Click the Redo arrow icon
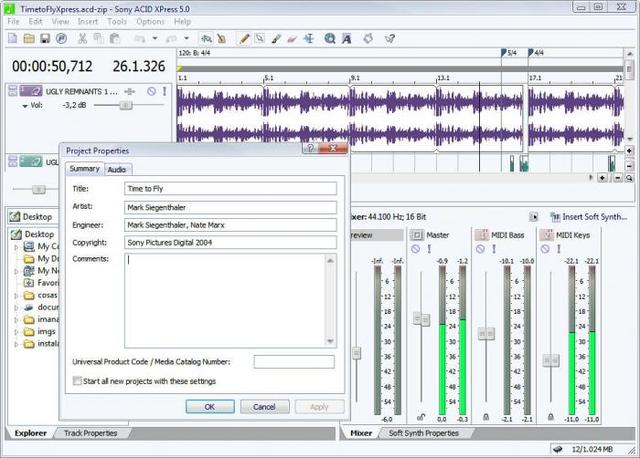640x458 pixels. click(171, 39)
